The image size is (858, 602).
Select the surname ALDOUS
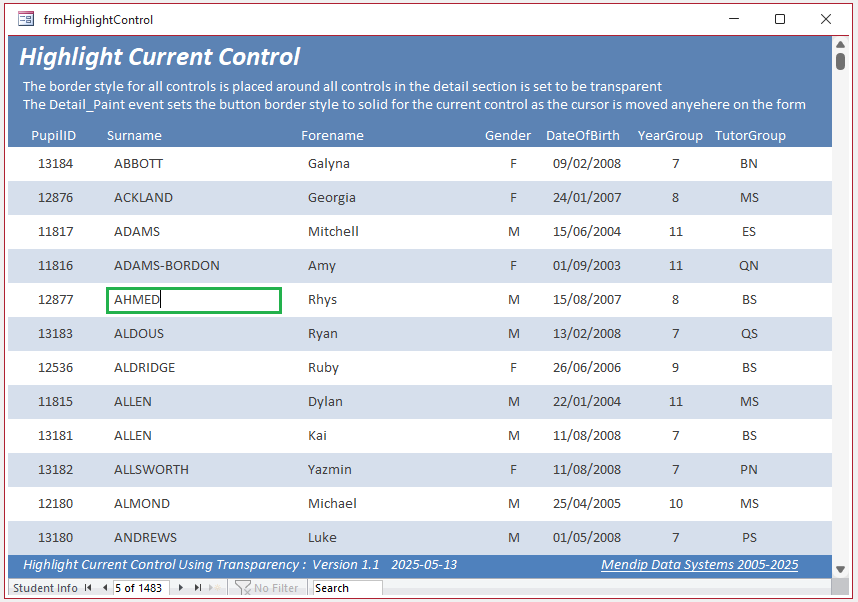pos(139,333)
